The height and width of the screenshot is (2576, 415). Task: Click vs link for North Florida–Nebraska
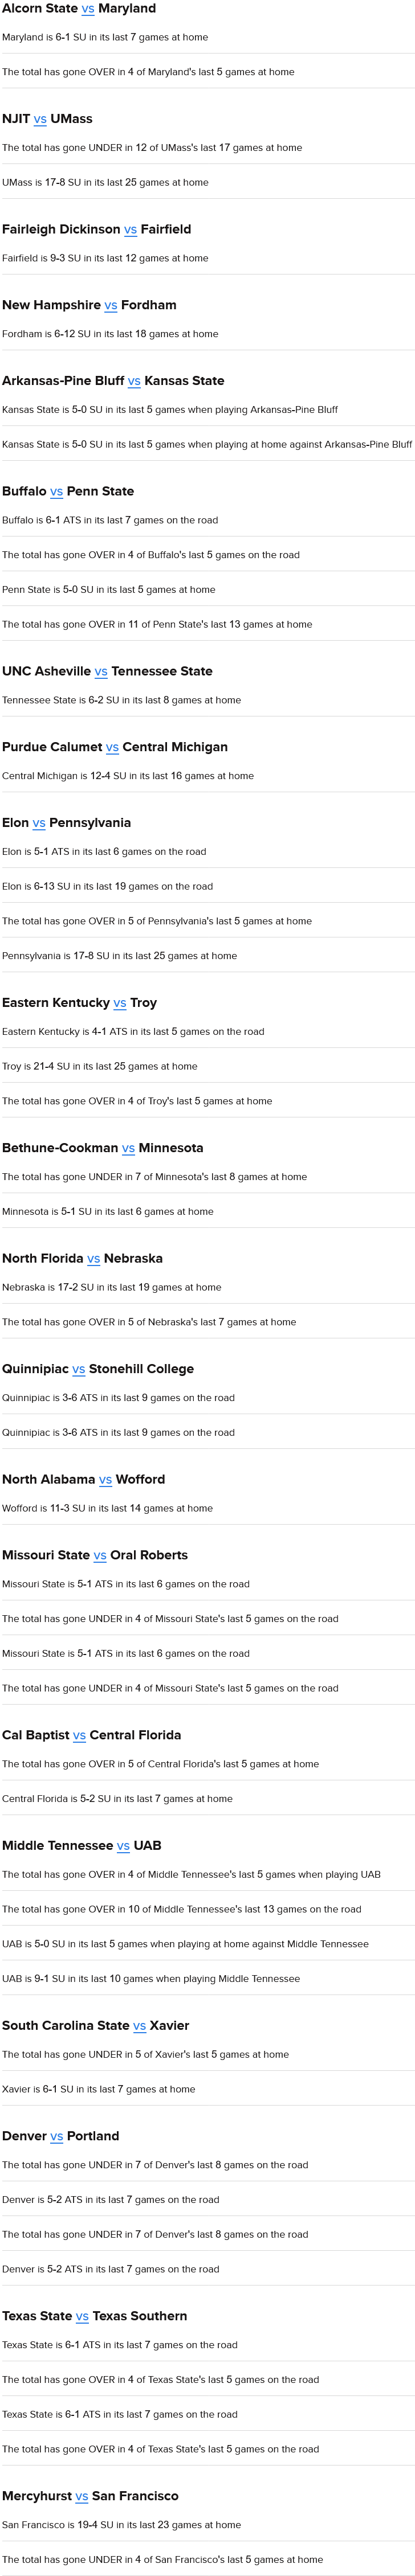click(x=94, y=1259)
